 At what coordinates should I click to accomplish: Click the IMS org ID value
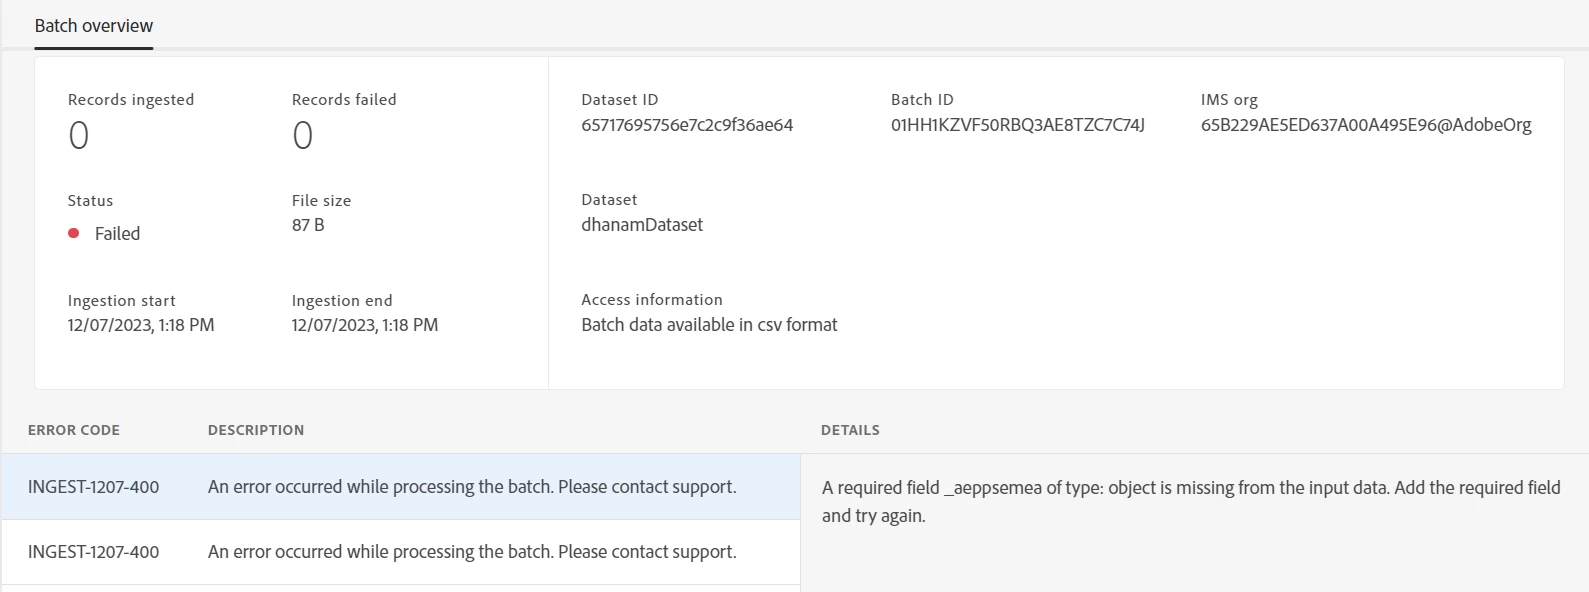[1366, 125]
